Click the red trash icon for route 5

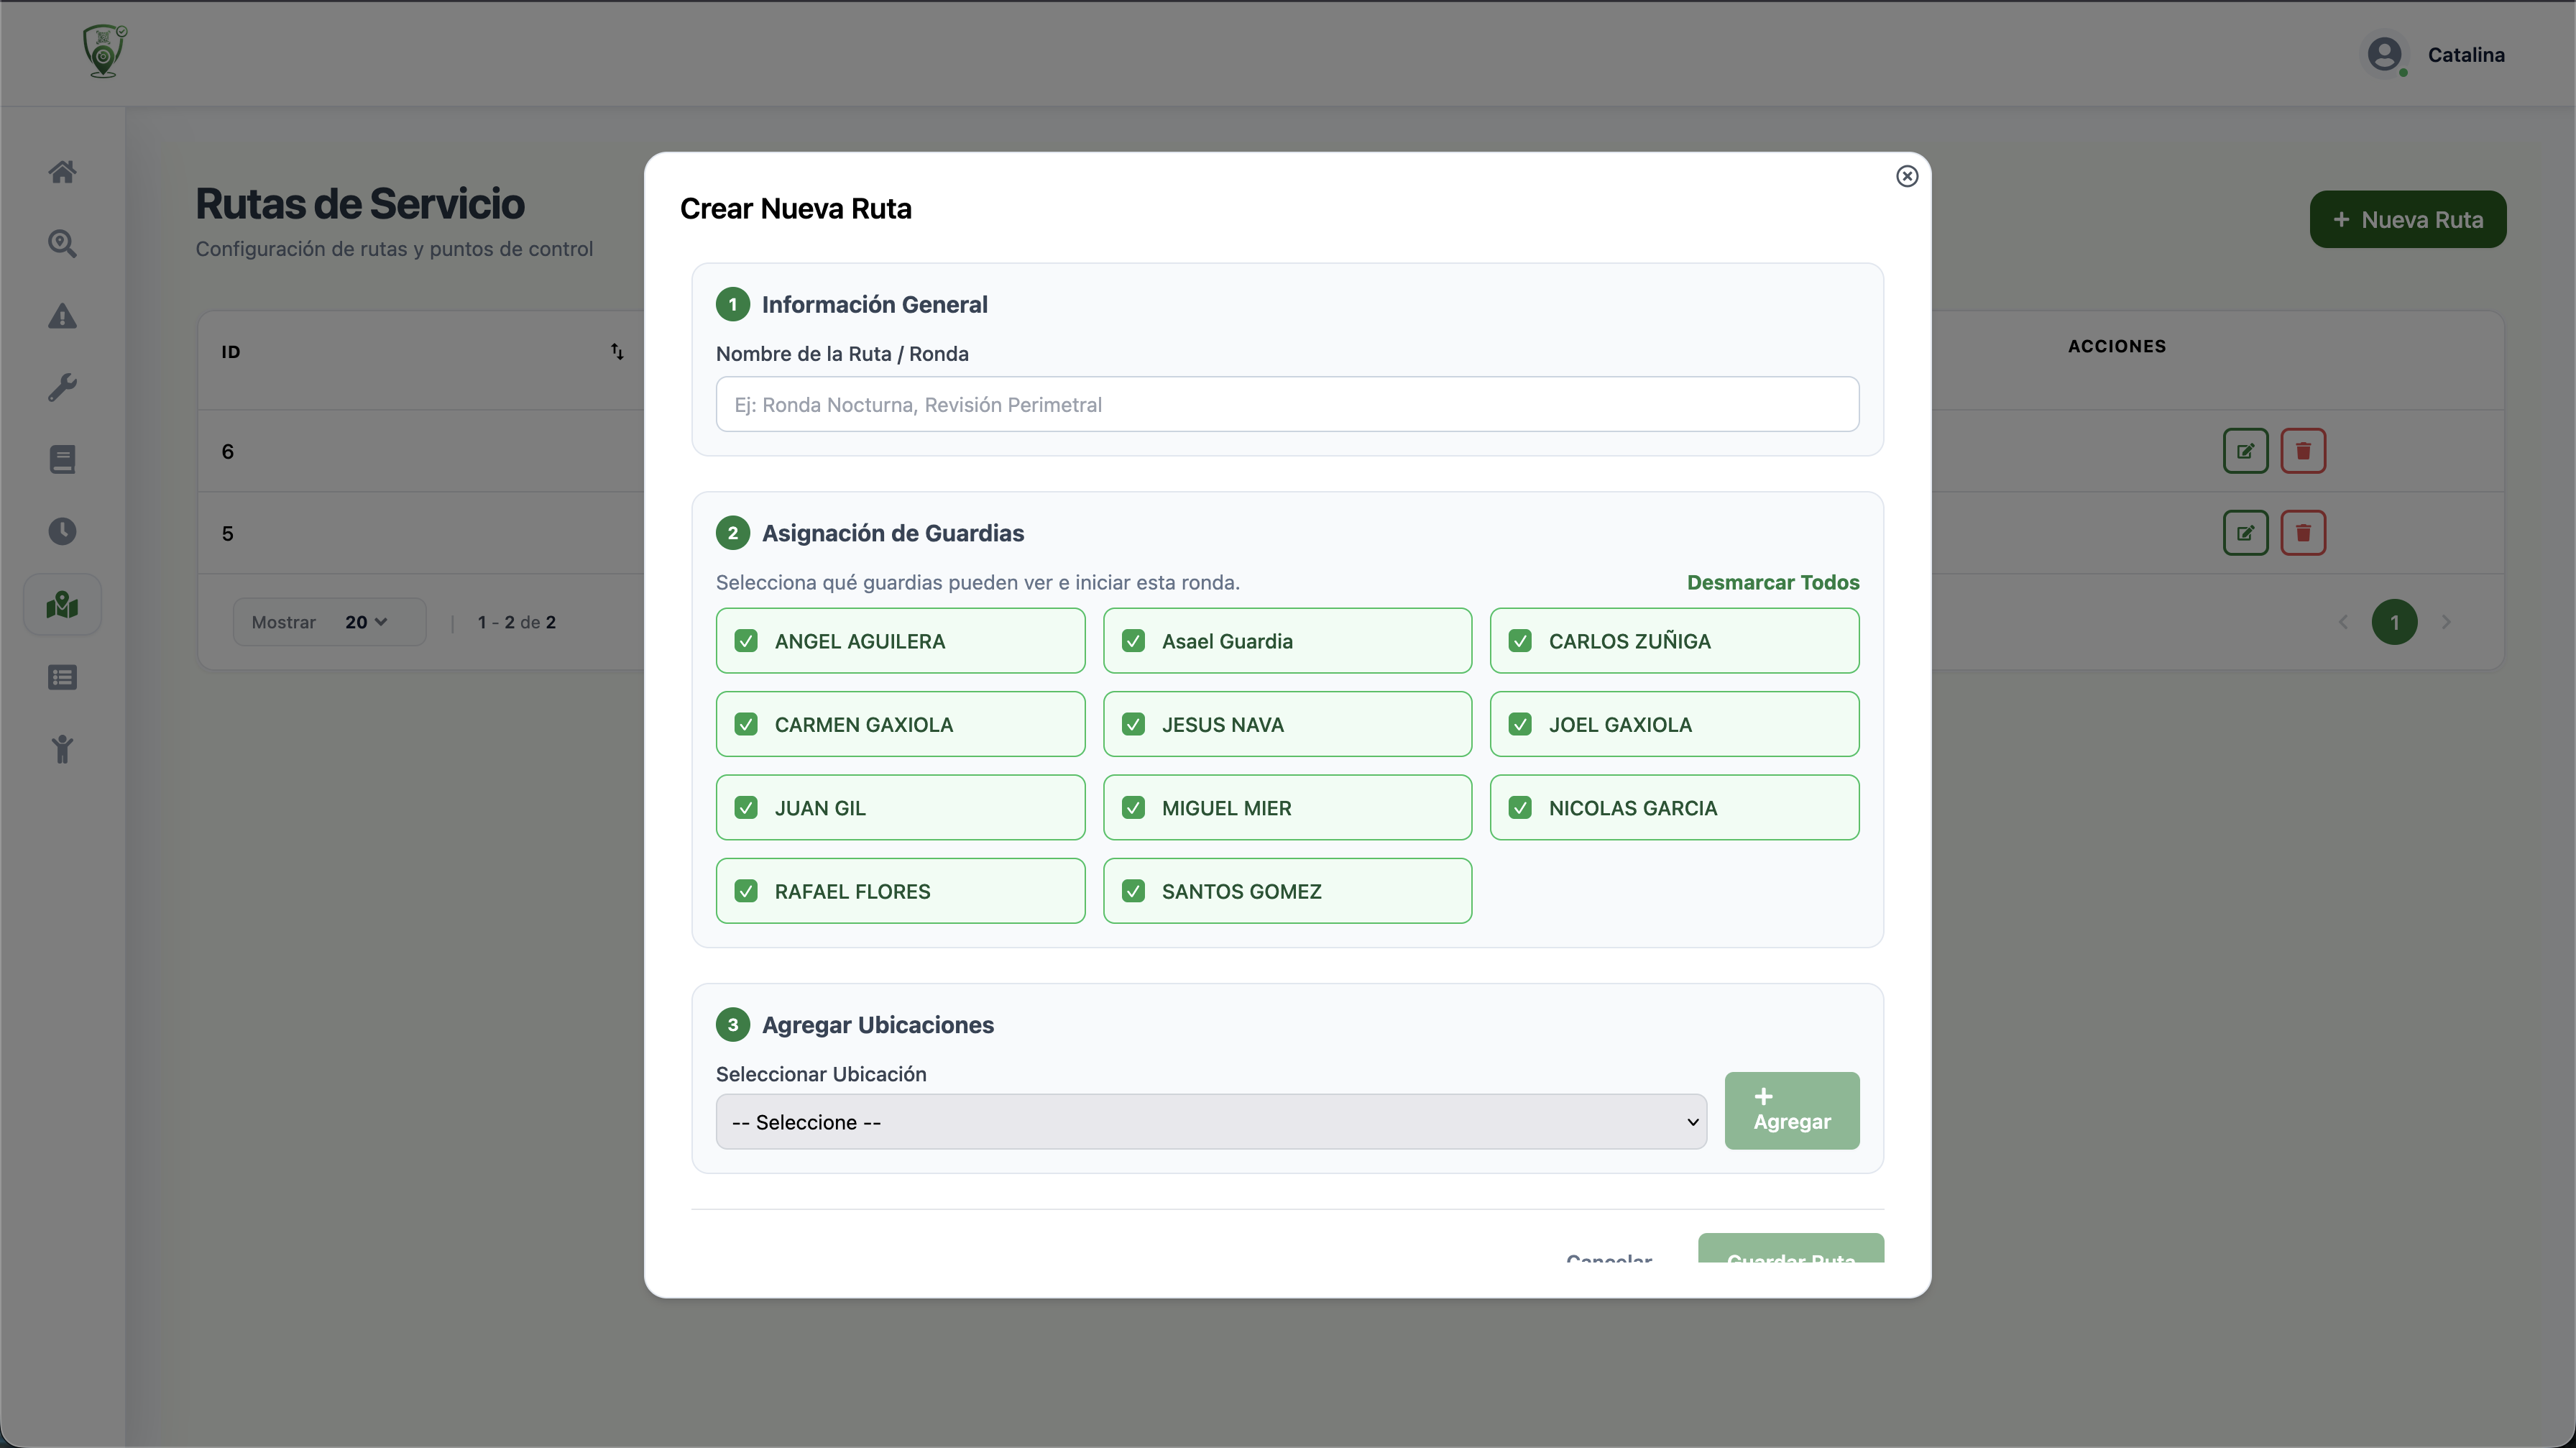(2303, 533)
